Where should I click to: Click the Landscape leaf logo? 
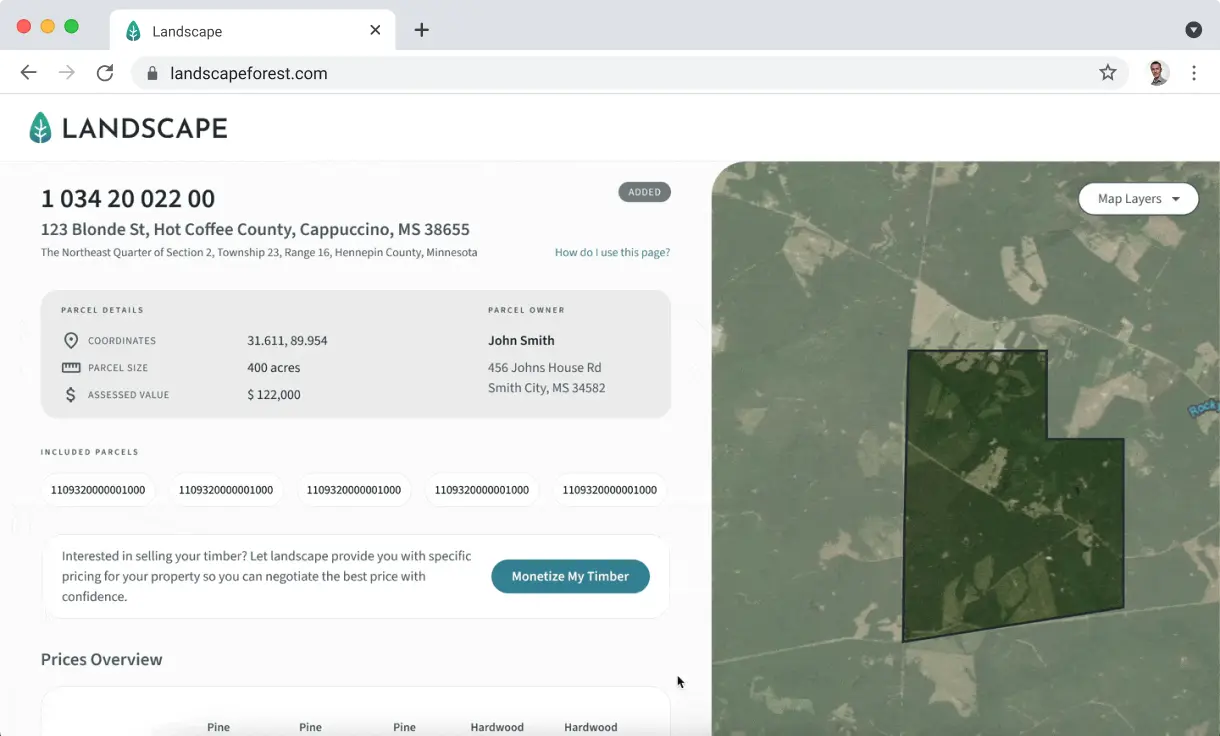(40, 127)
